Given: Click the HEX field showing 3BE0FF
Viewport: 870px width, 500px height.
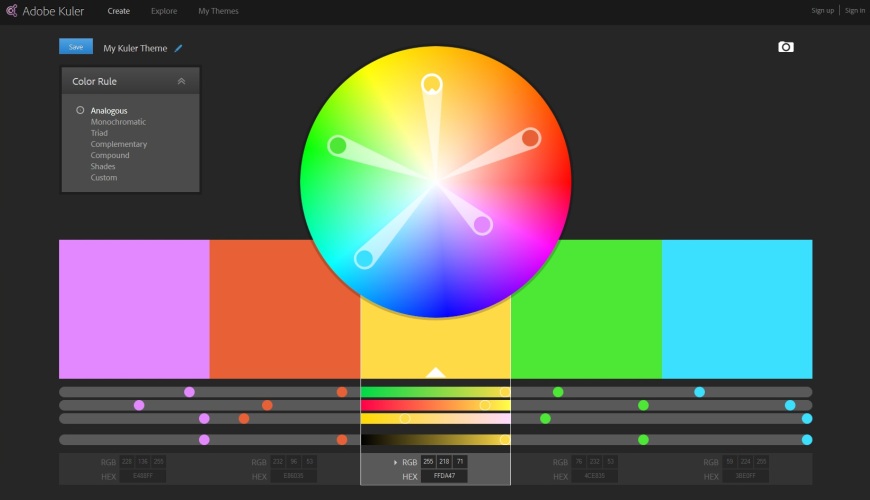Looking at the screenshot, I should coord(745,476).
